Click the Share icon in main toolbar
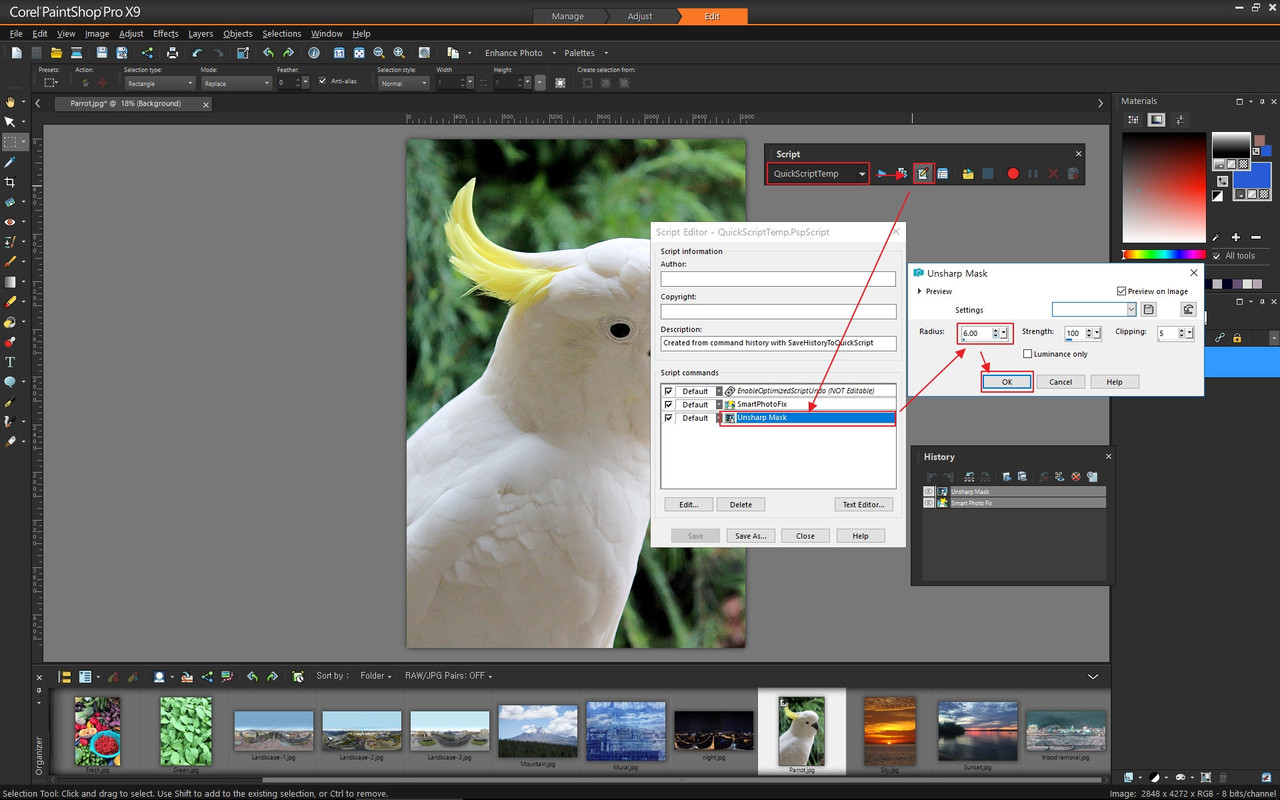 tap(147, 53)
